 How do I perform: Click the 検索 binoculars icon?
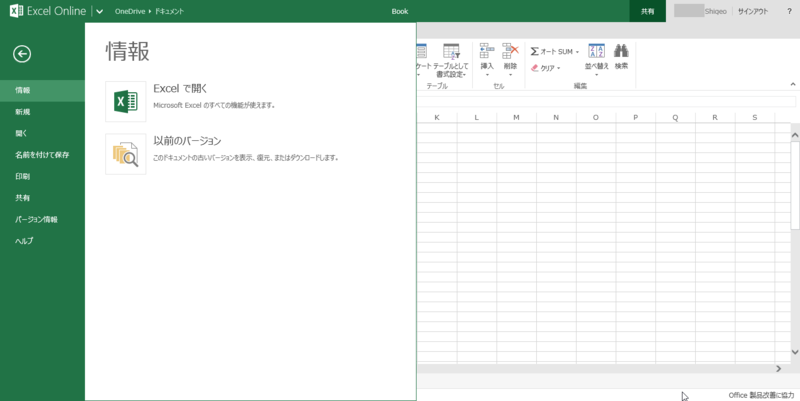point(621,51)
